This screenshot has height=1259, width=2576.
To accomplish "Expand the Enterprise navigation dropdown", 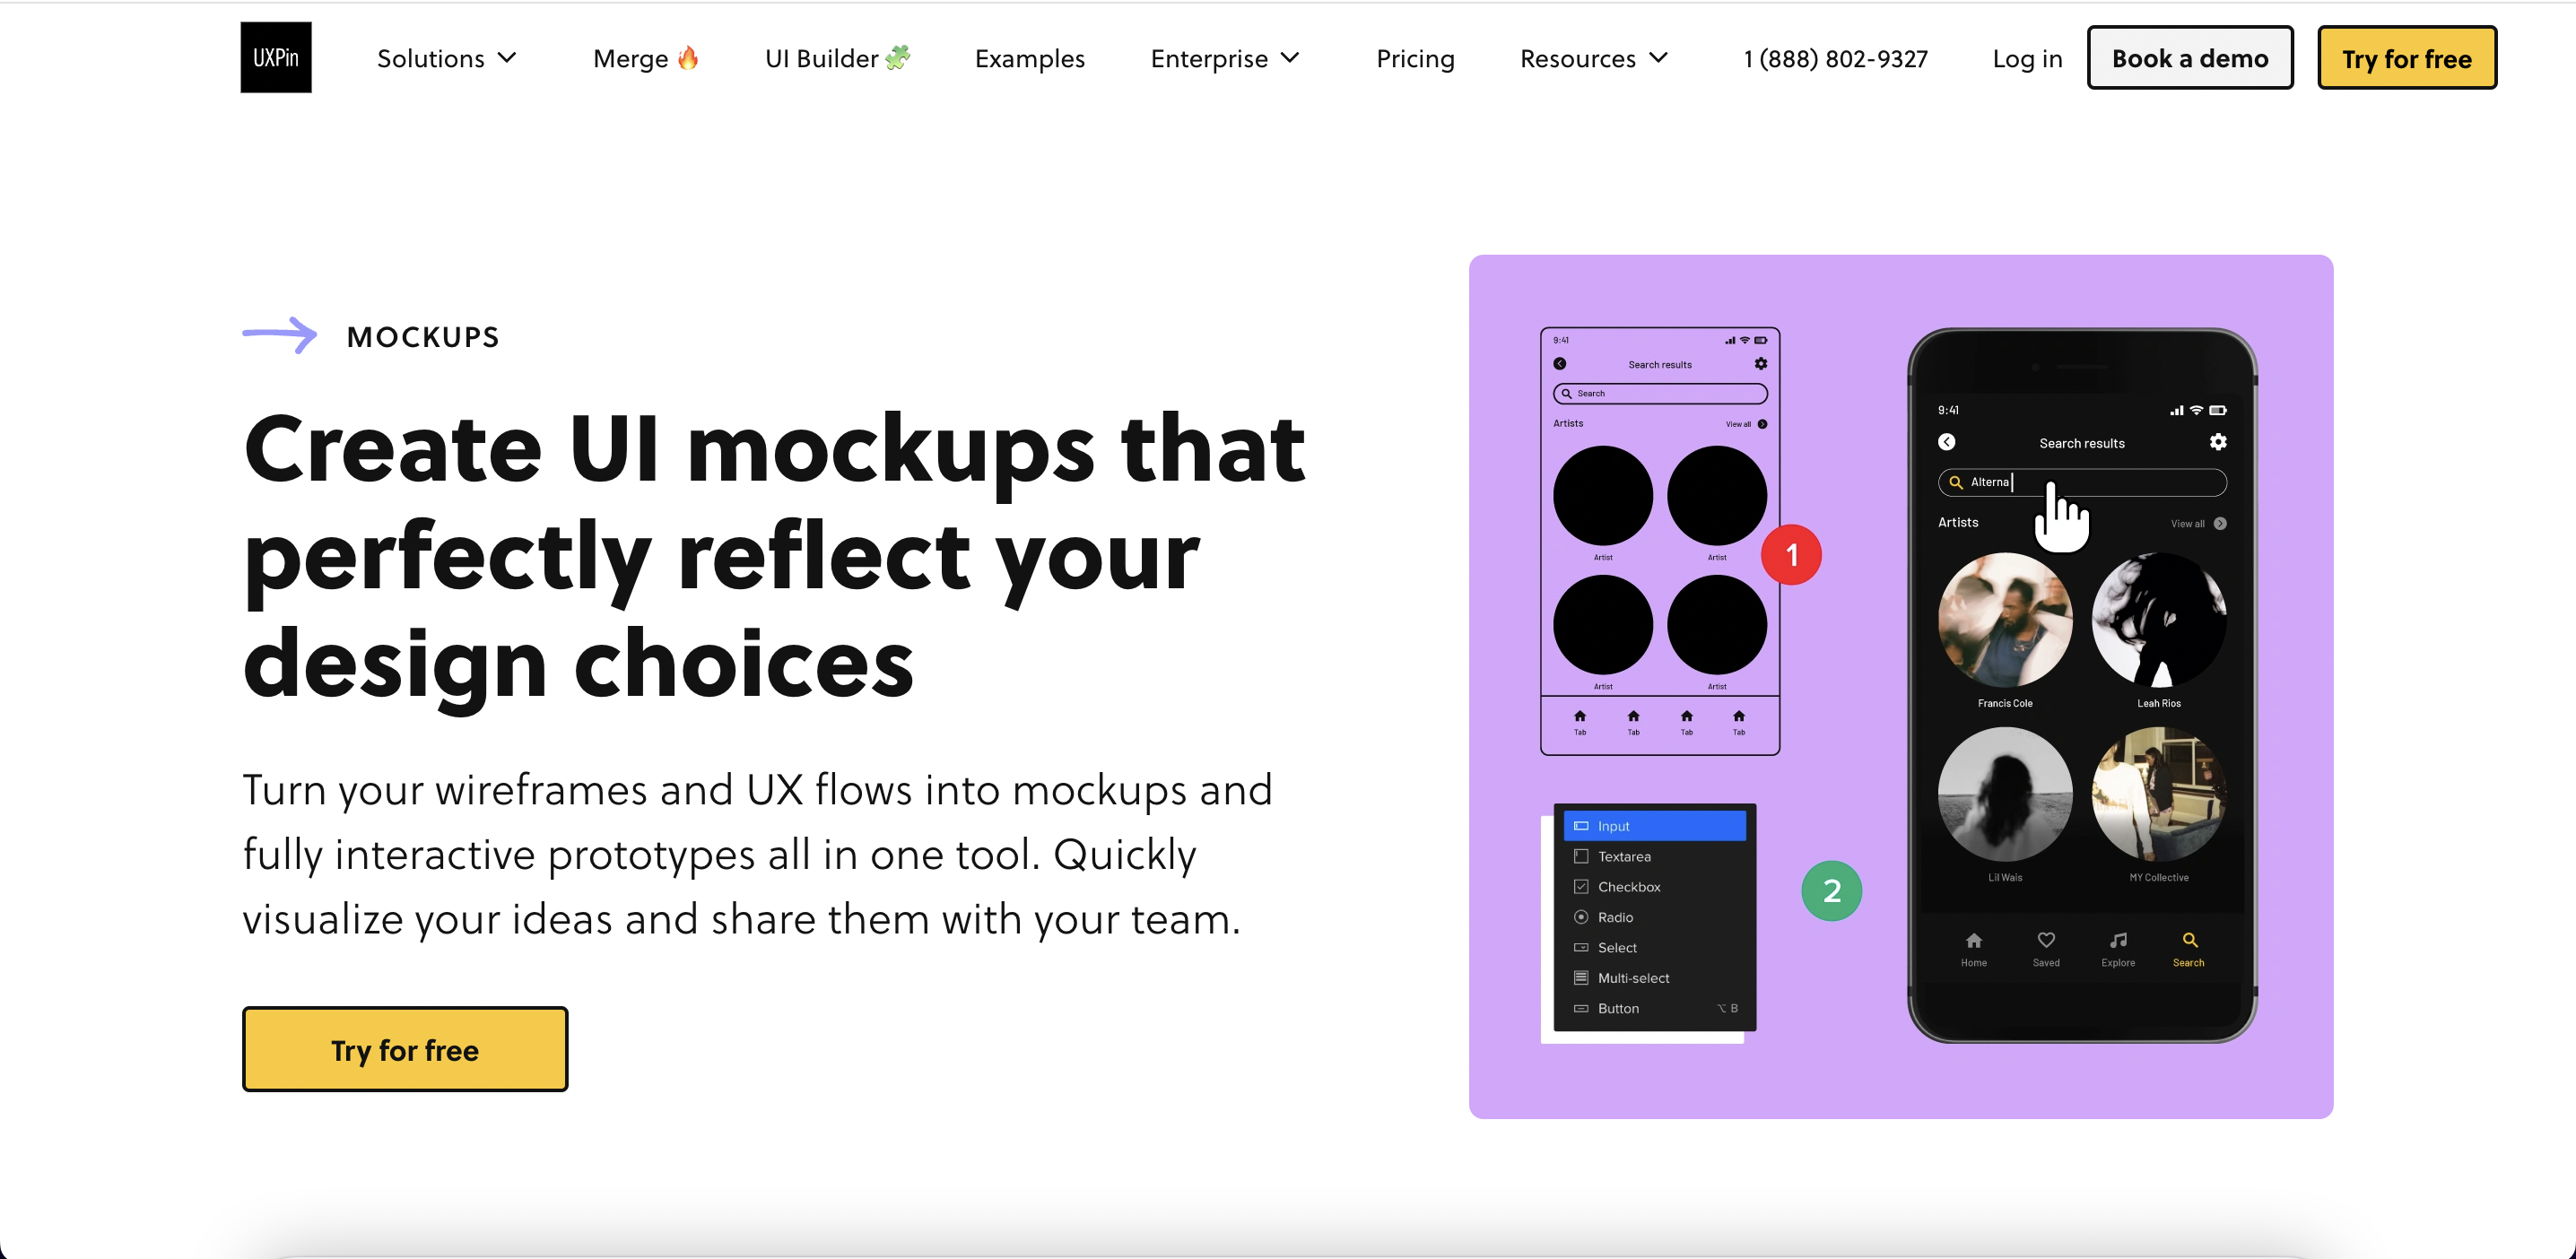I will tap(1229, 57).
